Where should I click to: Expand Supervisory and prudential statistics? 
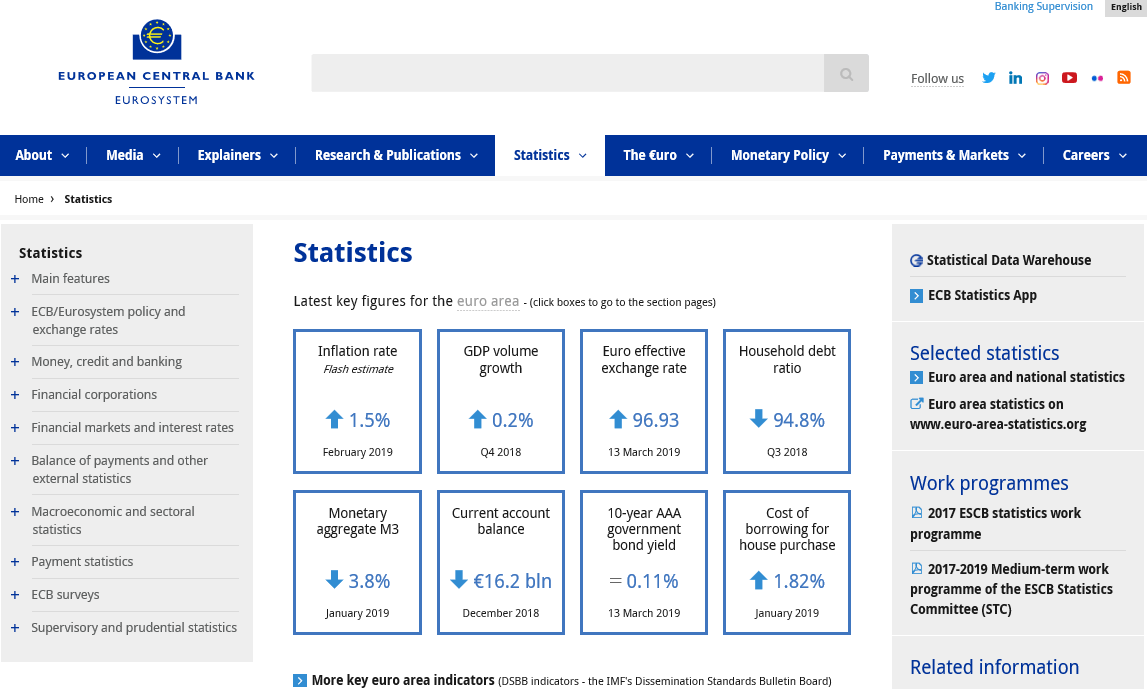point(15,628)
